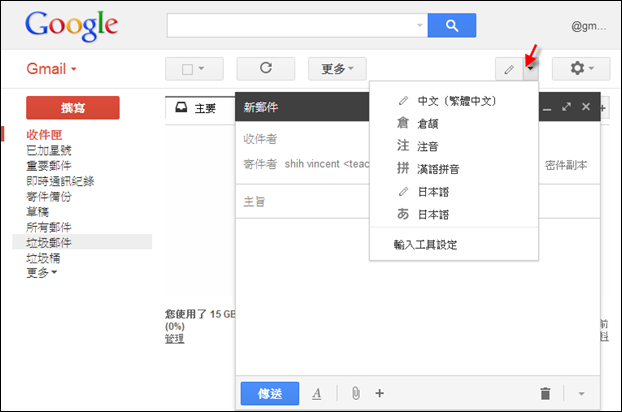This screenshot has width=622, height=412.
Task: Switch to the 主要 inbox tab
Action: point(200,108)
